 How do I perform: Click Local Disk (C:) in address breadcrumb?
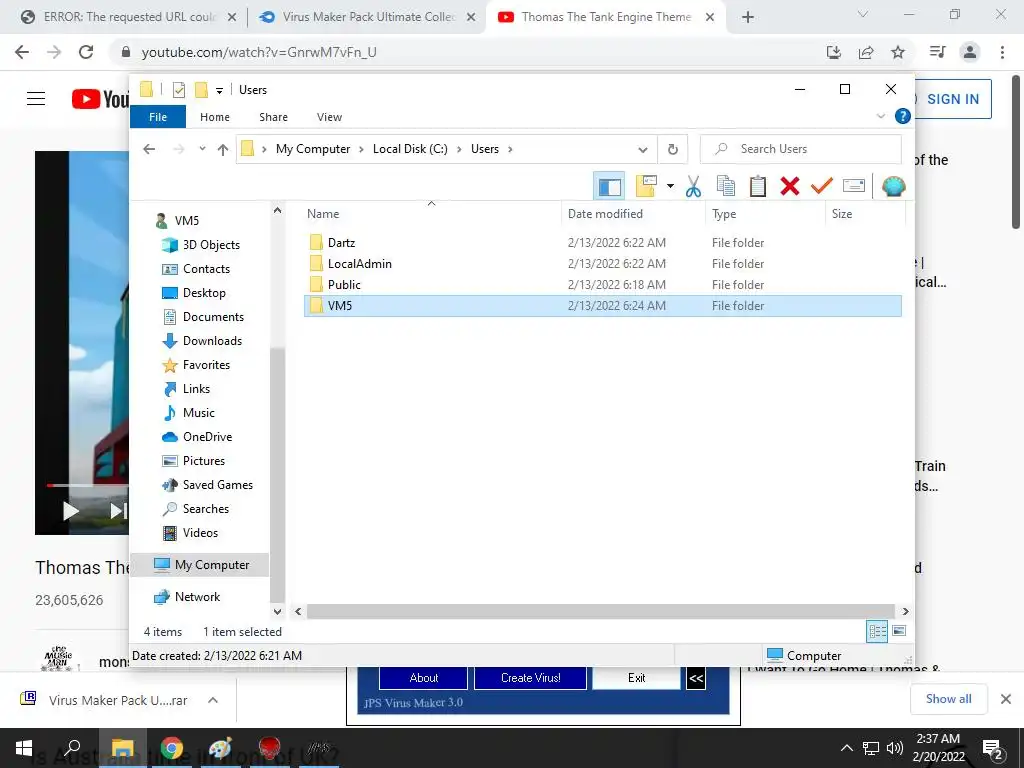click(410, 149)
